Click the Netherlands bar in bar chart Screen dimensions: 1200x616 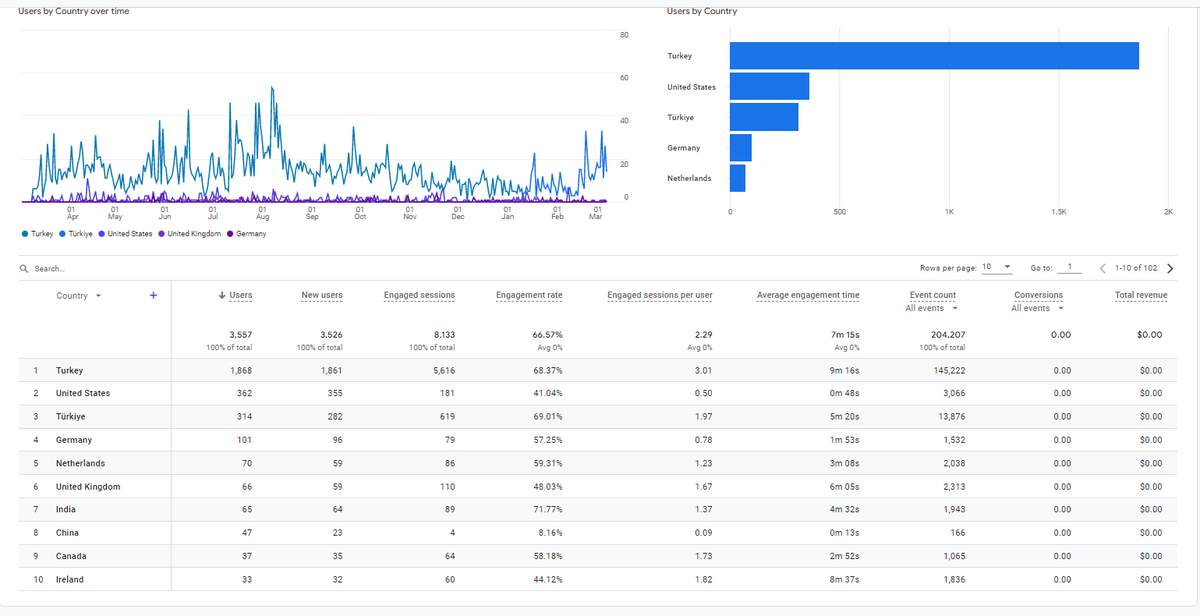click(738, 178)
